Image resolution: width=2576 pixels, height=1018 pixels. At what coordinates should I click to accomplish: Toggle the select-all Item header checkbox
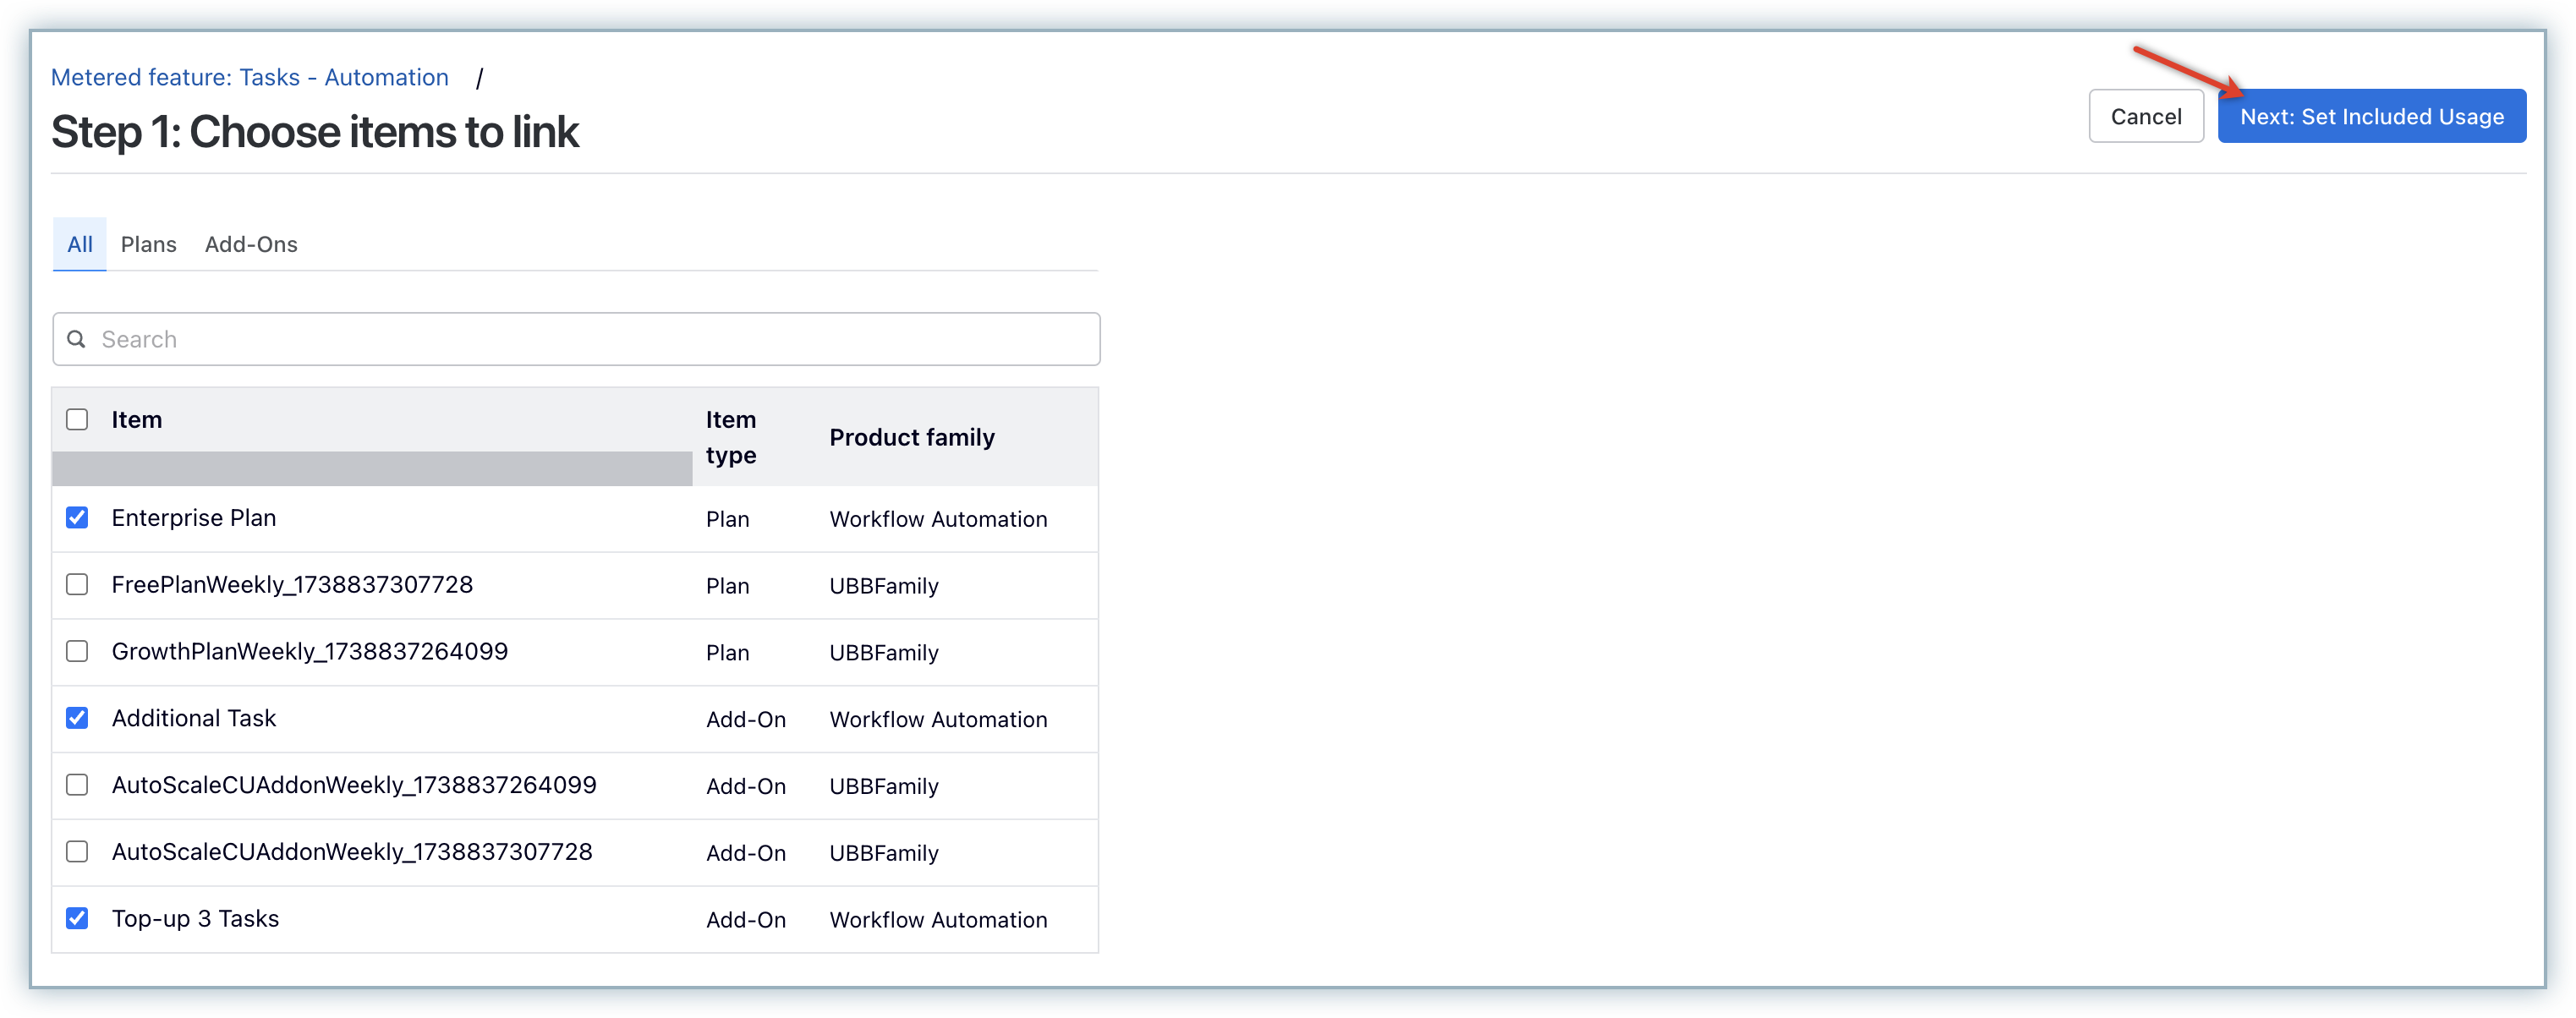(x=77, y=420)
